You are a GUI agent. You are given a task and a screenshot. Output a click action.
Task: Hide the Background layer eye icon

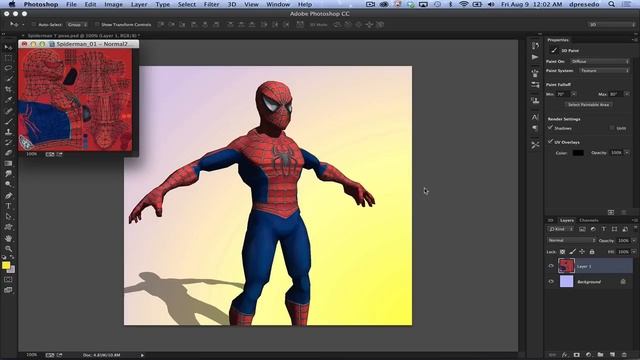[551, 282]
